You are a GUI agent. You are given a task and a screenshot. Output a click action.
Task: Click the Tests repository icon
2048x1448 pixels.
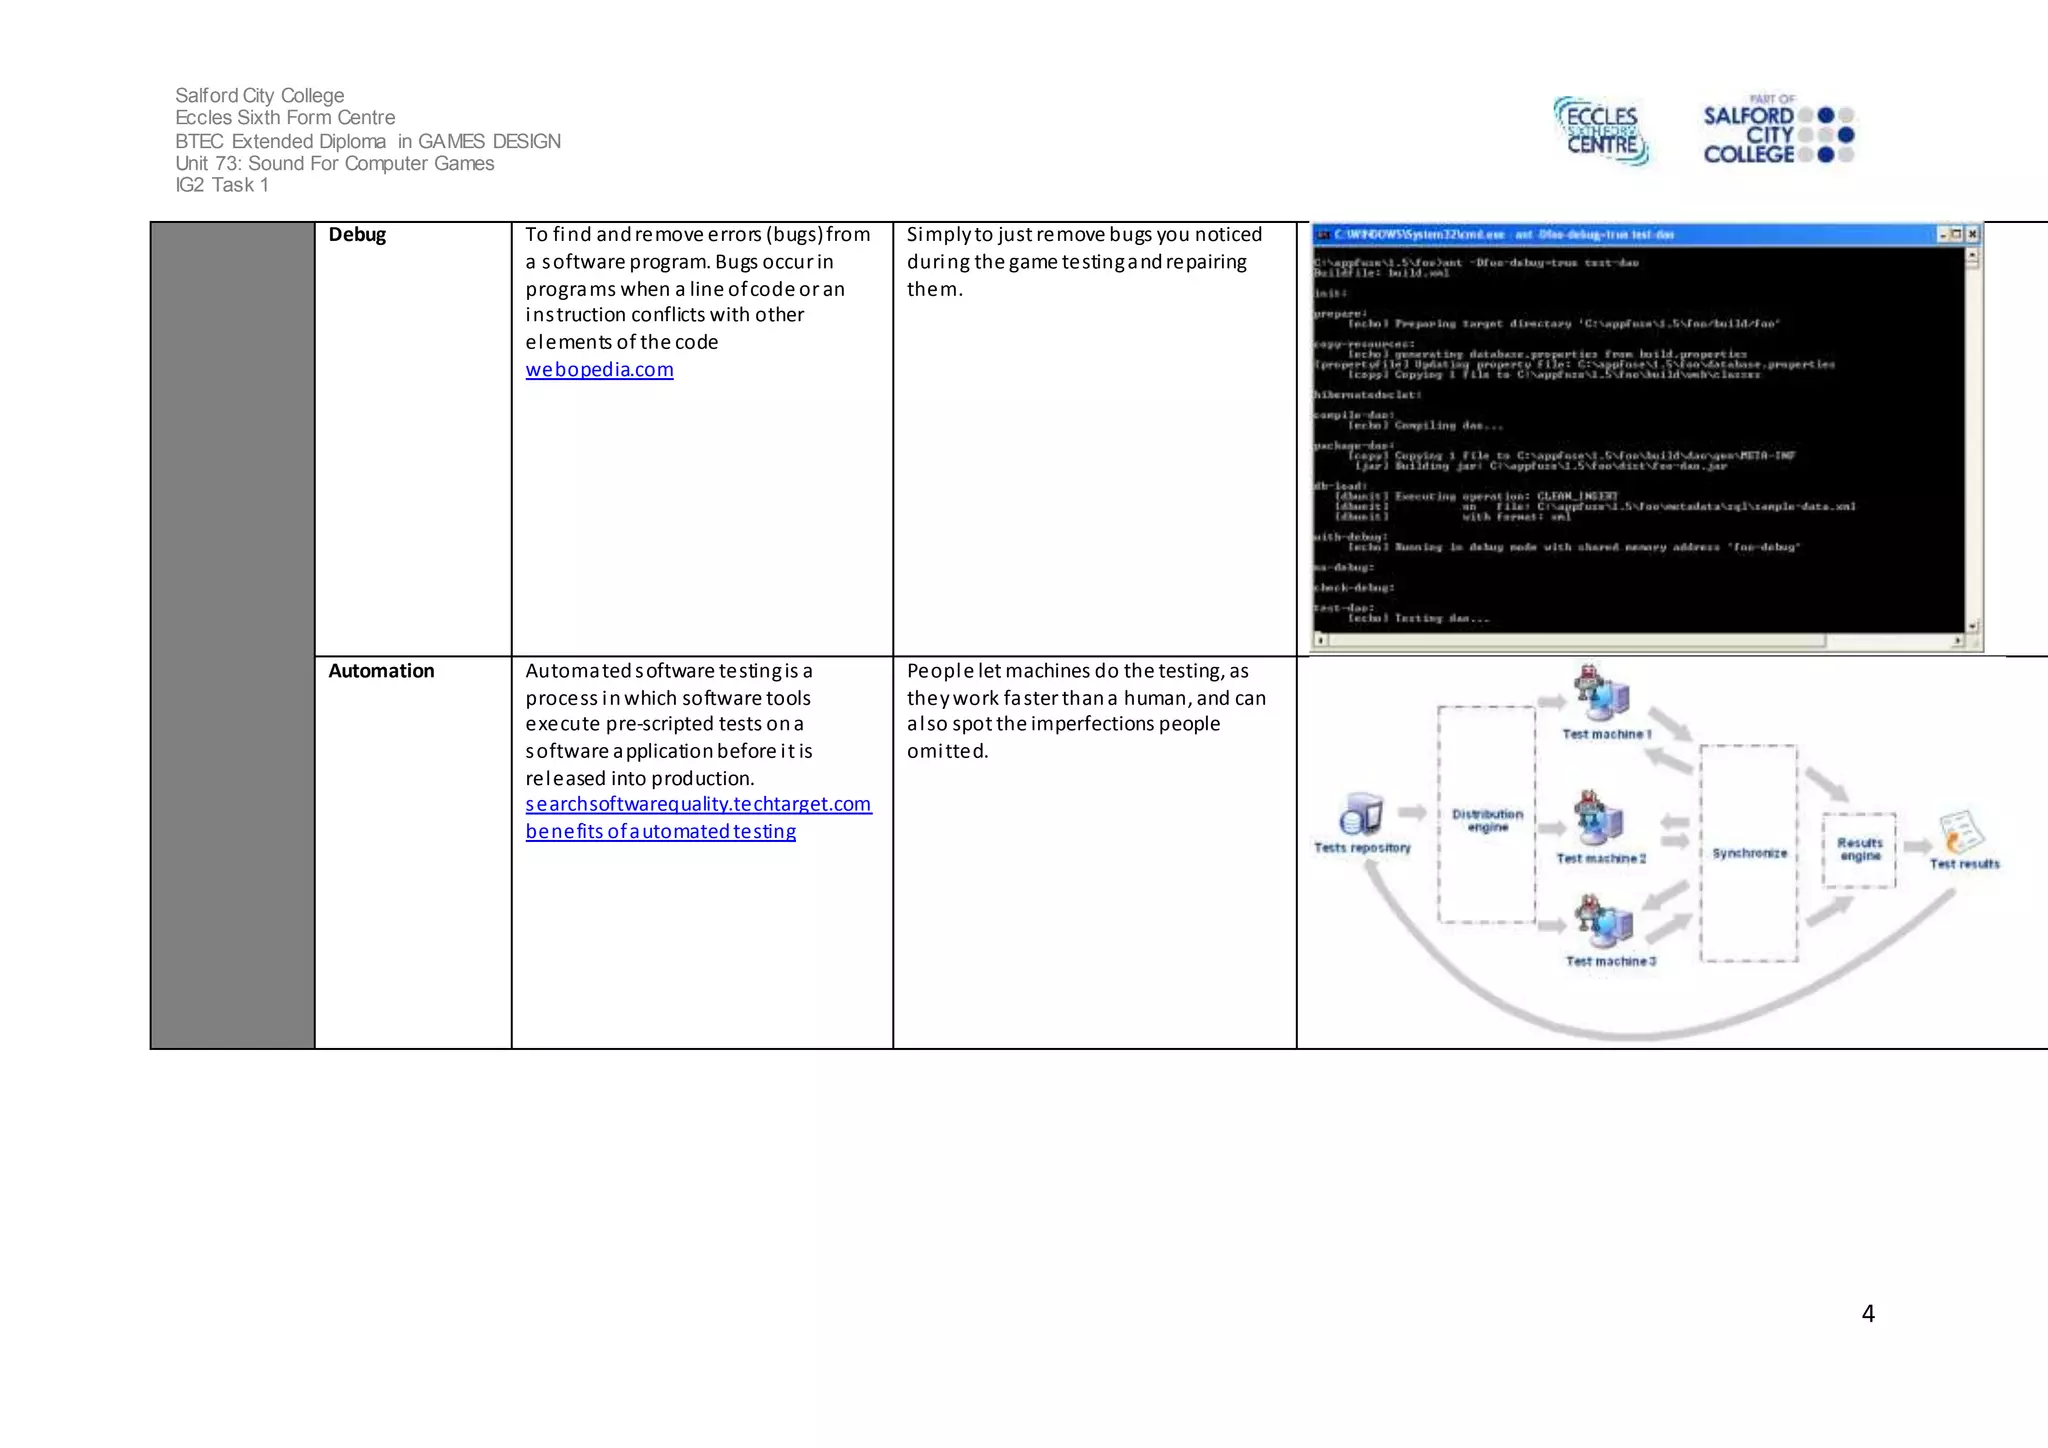1361,814
